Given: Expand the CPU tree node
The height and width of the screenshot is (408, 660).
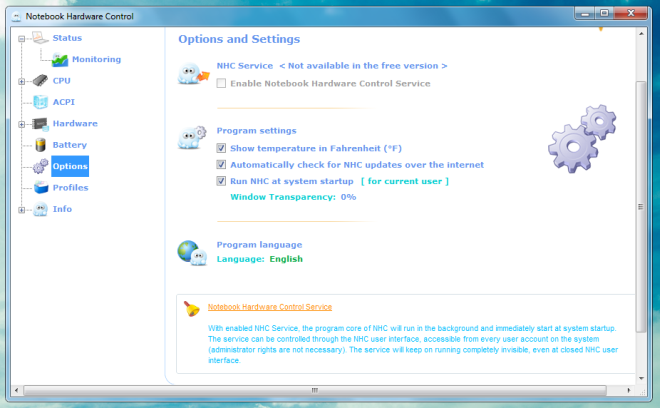Looking at the screenshot, I should (21, 81).
